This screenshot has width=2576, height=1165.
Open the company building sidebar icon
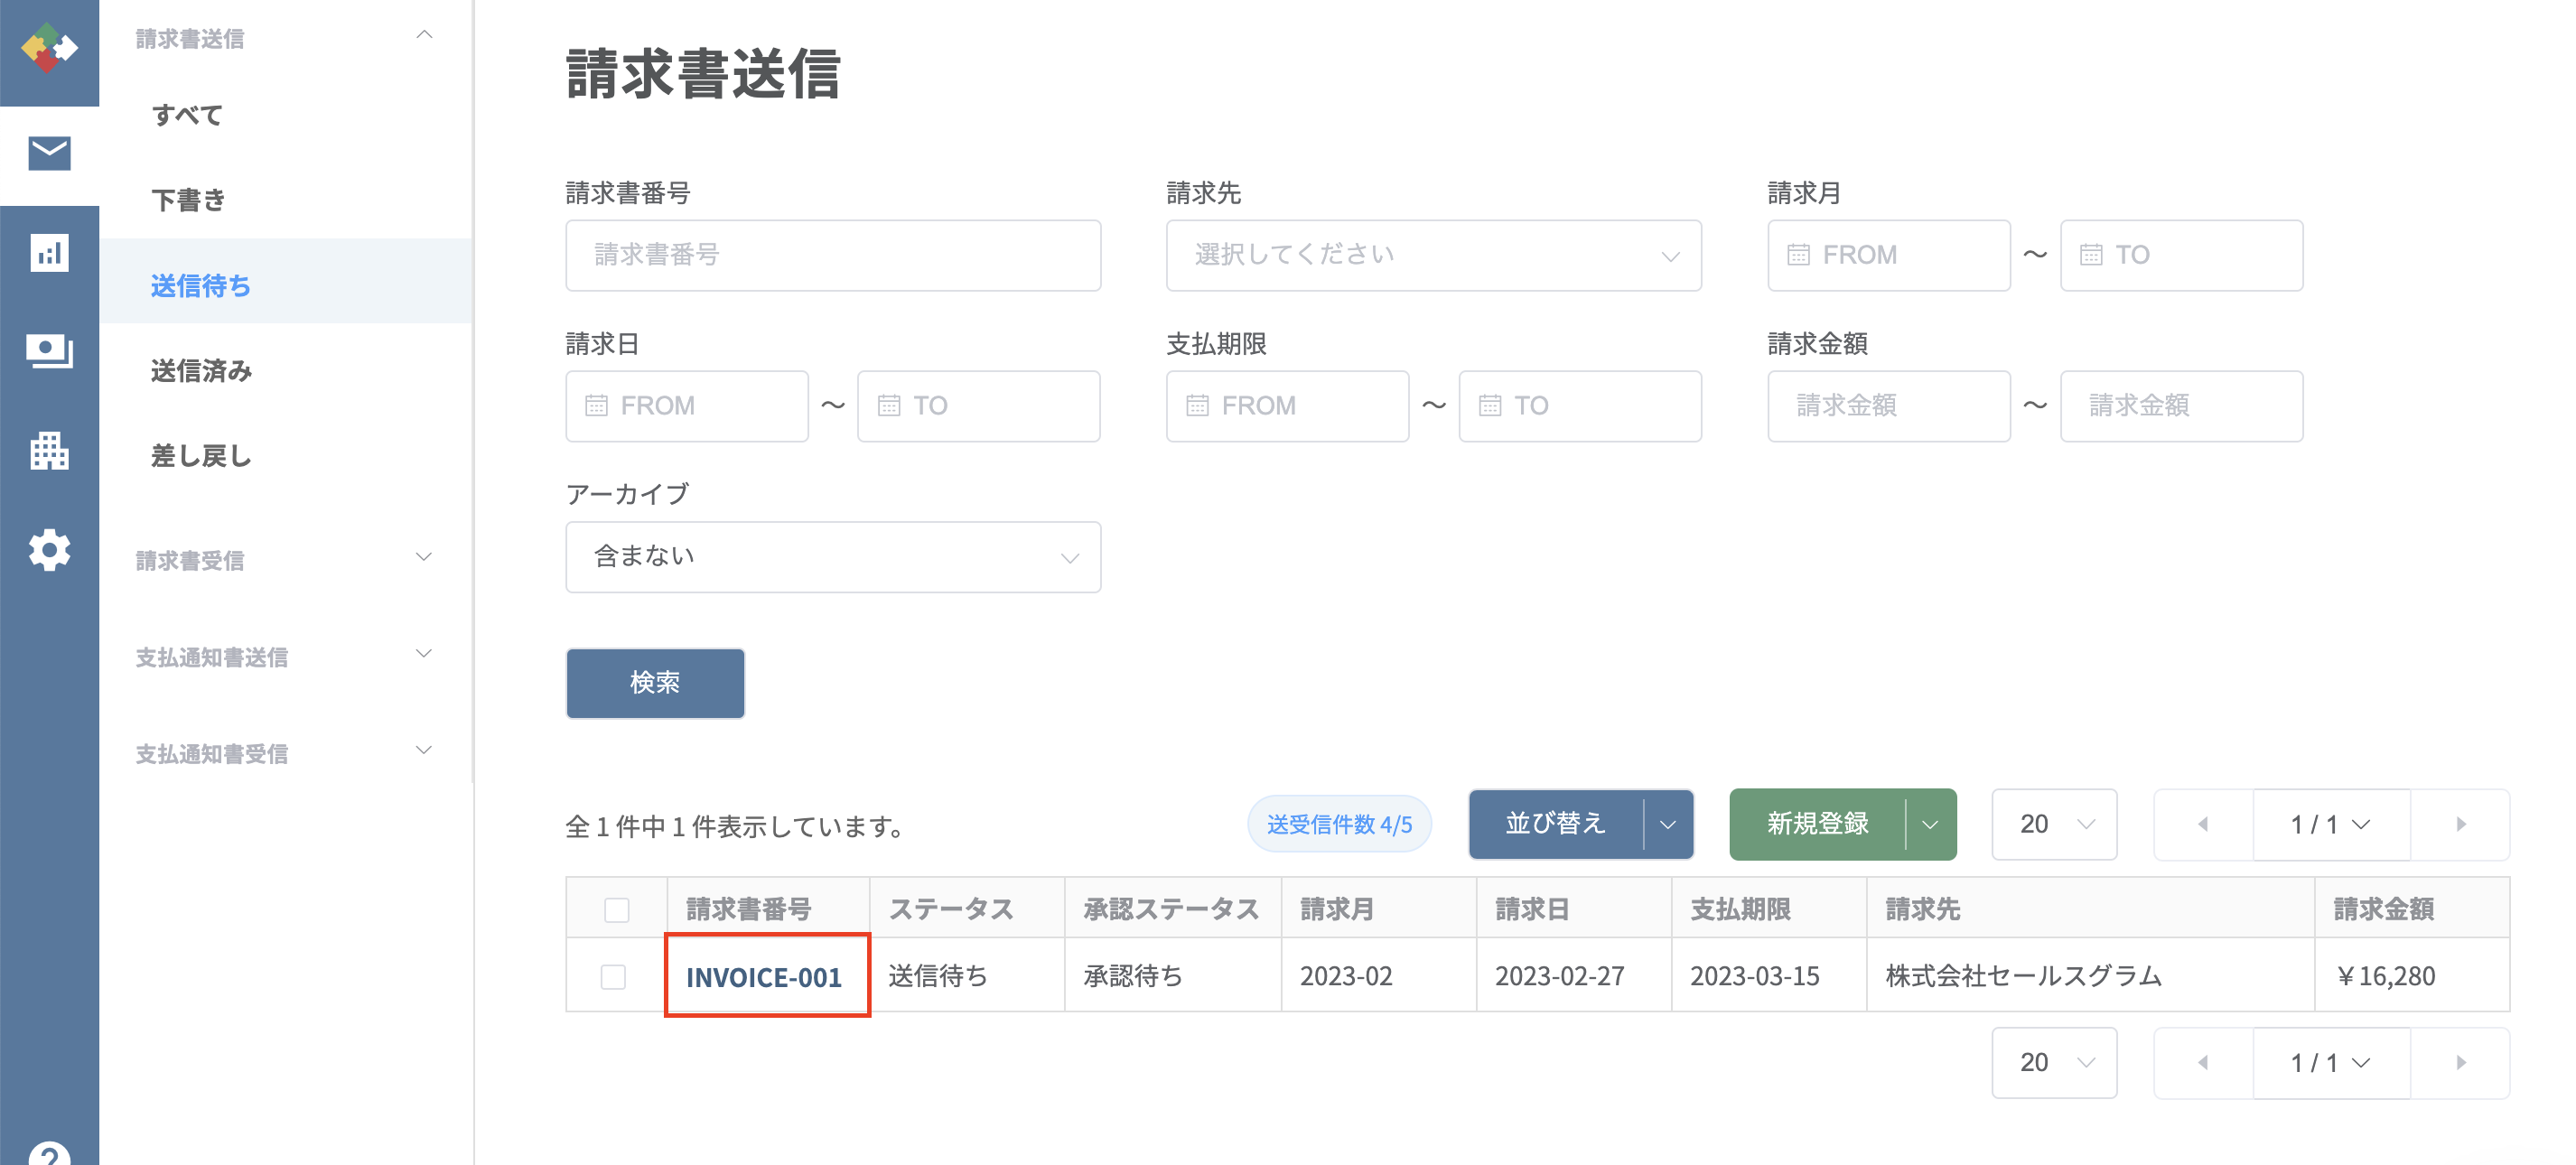tap(49, 450)
